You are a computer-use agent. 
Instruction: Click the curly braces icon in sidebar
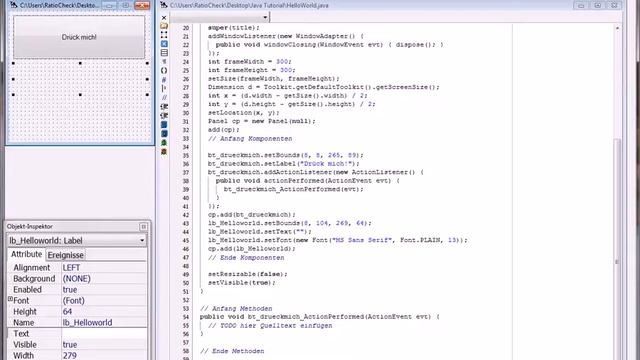164,71
